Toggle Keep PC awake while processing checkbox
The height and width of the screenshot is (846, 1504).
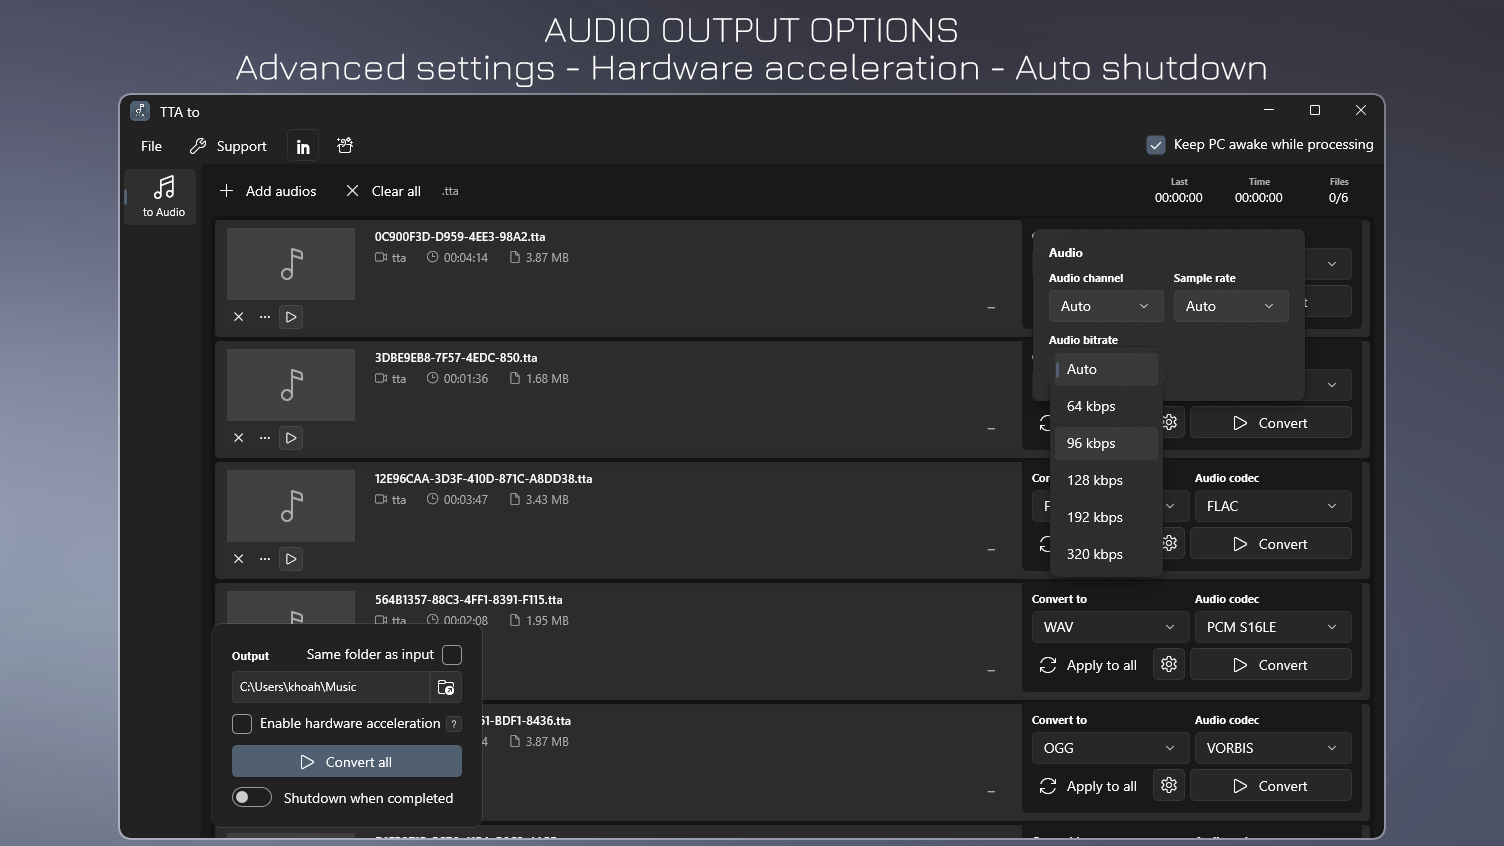(1156, 145)
